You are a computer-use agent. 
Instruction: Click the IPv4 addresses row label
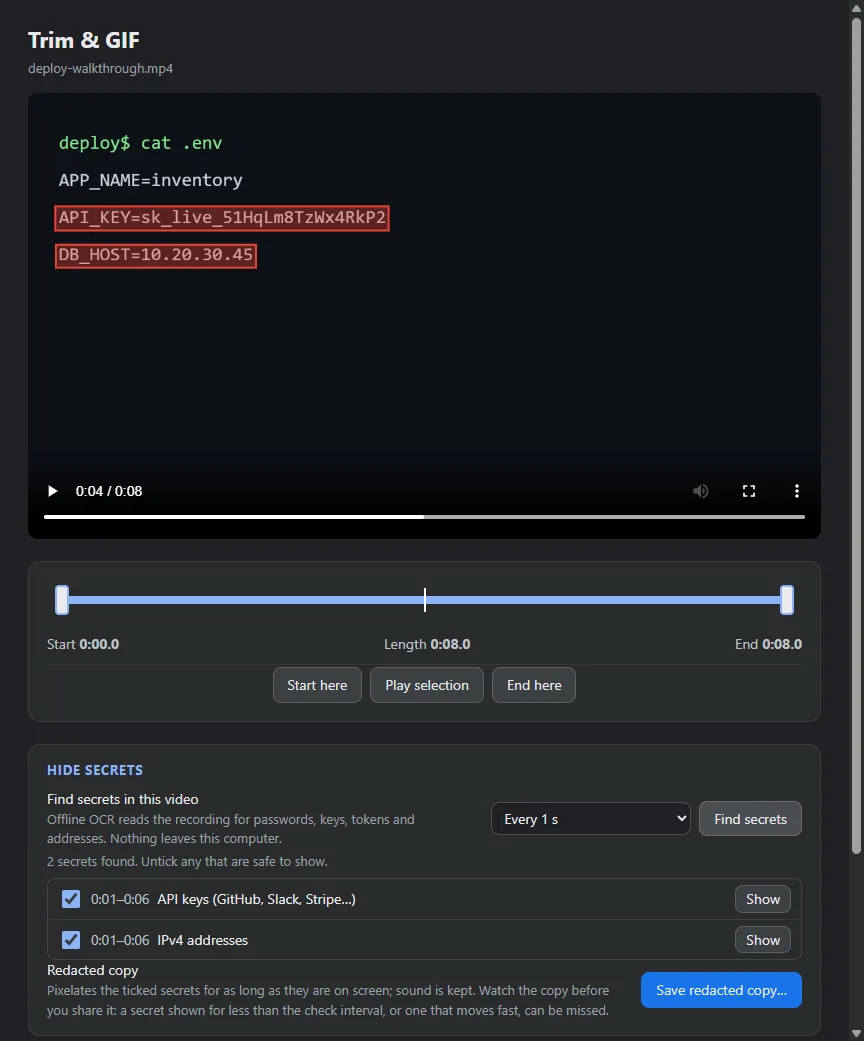(203, 940)
